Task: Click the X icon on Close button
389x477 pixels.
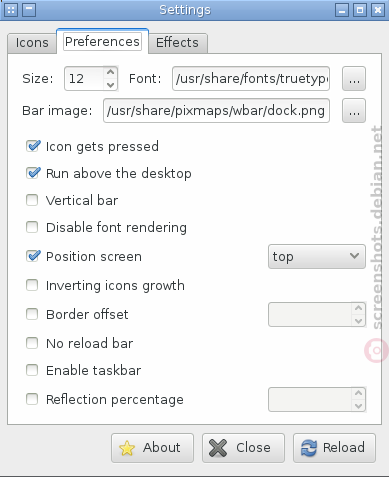Action: coord(218,448)
